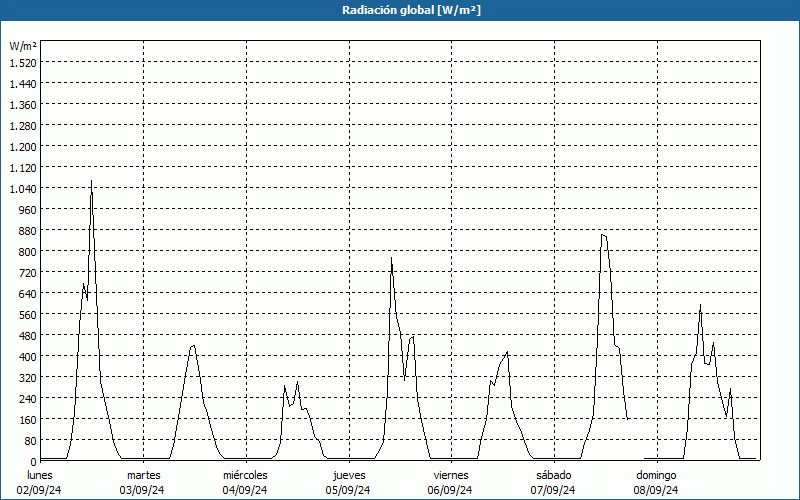Click the lunes day label
Screen dimensions: 800x500
click(x=40, y=475)
